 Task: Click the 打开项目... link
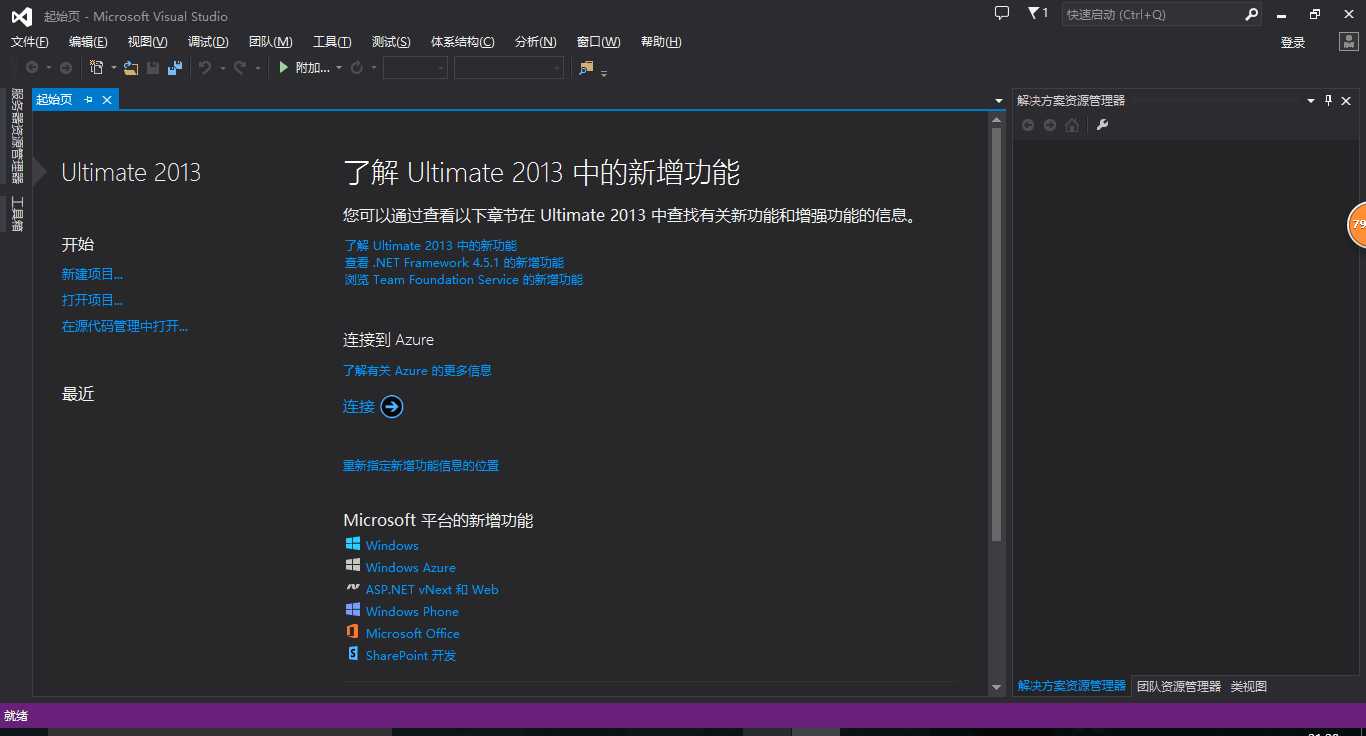92,300
